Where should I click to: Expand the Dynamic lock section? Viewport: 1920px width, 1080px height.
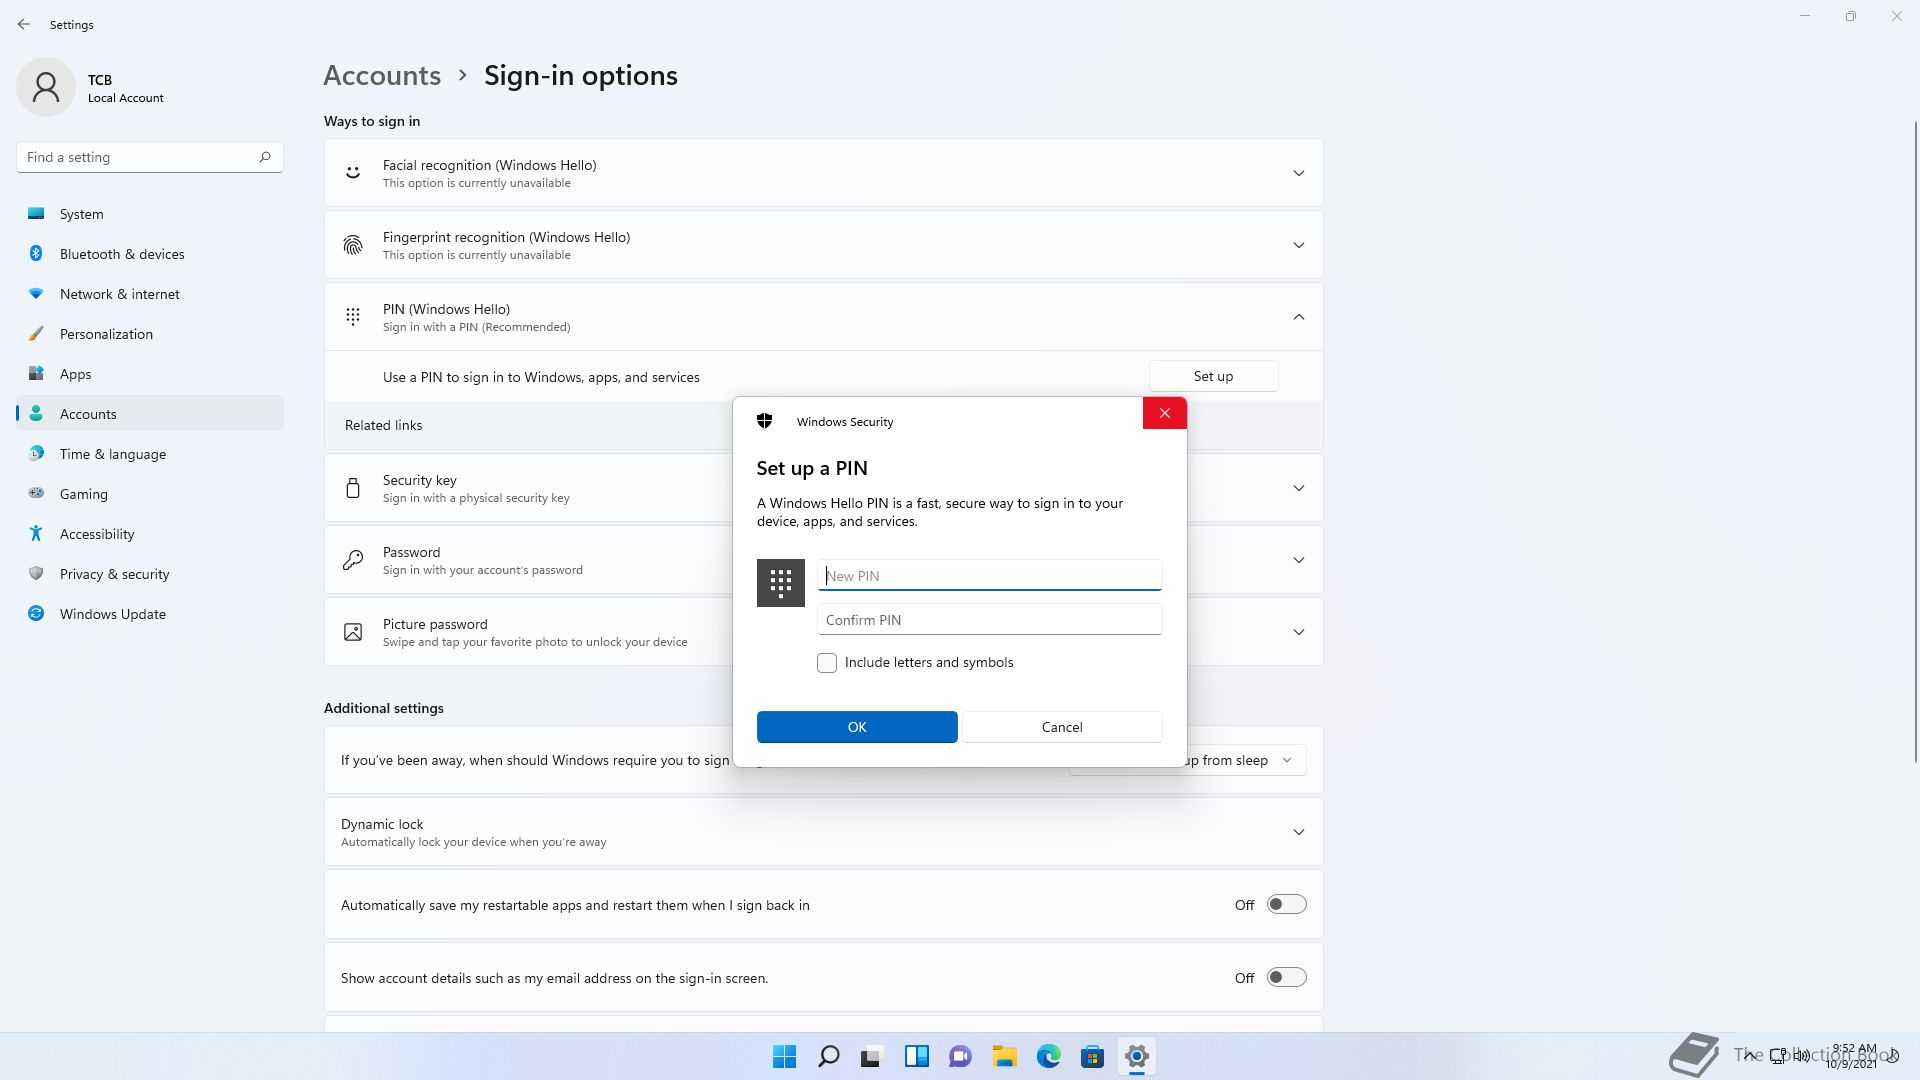[x=1299, y=832]
